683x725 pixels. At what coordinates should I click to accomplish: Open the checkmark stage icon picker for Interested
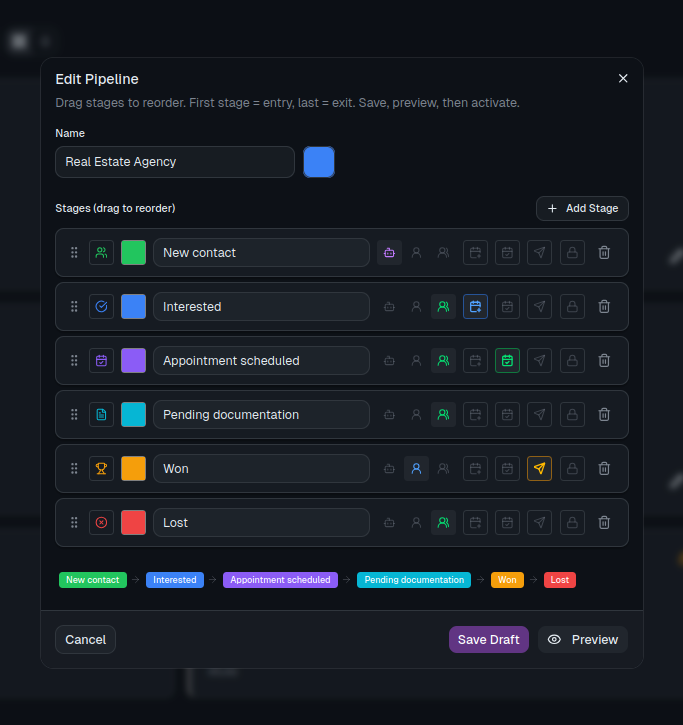click(x=101, y=307)
